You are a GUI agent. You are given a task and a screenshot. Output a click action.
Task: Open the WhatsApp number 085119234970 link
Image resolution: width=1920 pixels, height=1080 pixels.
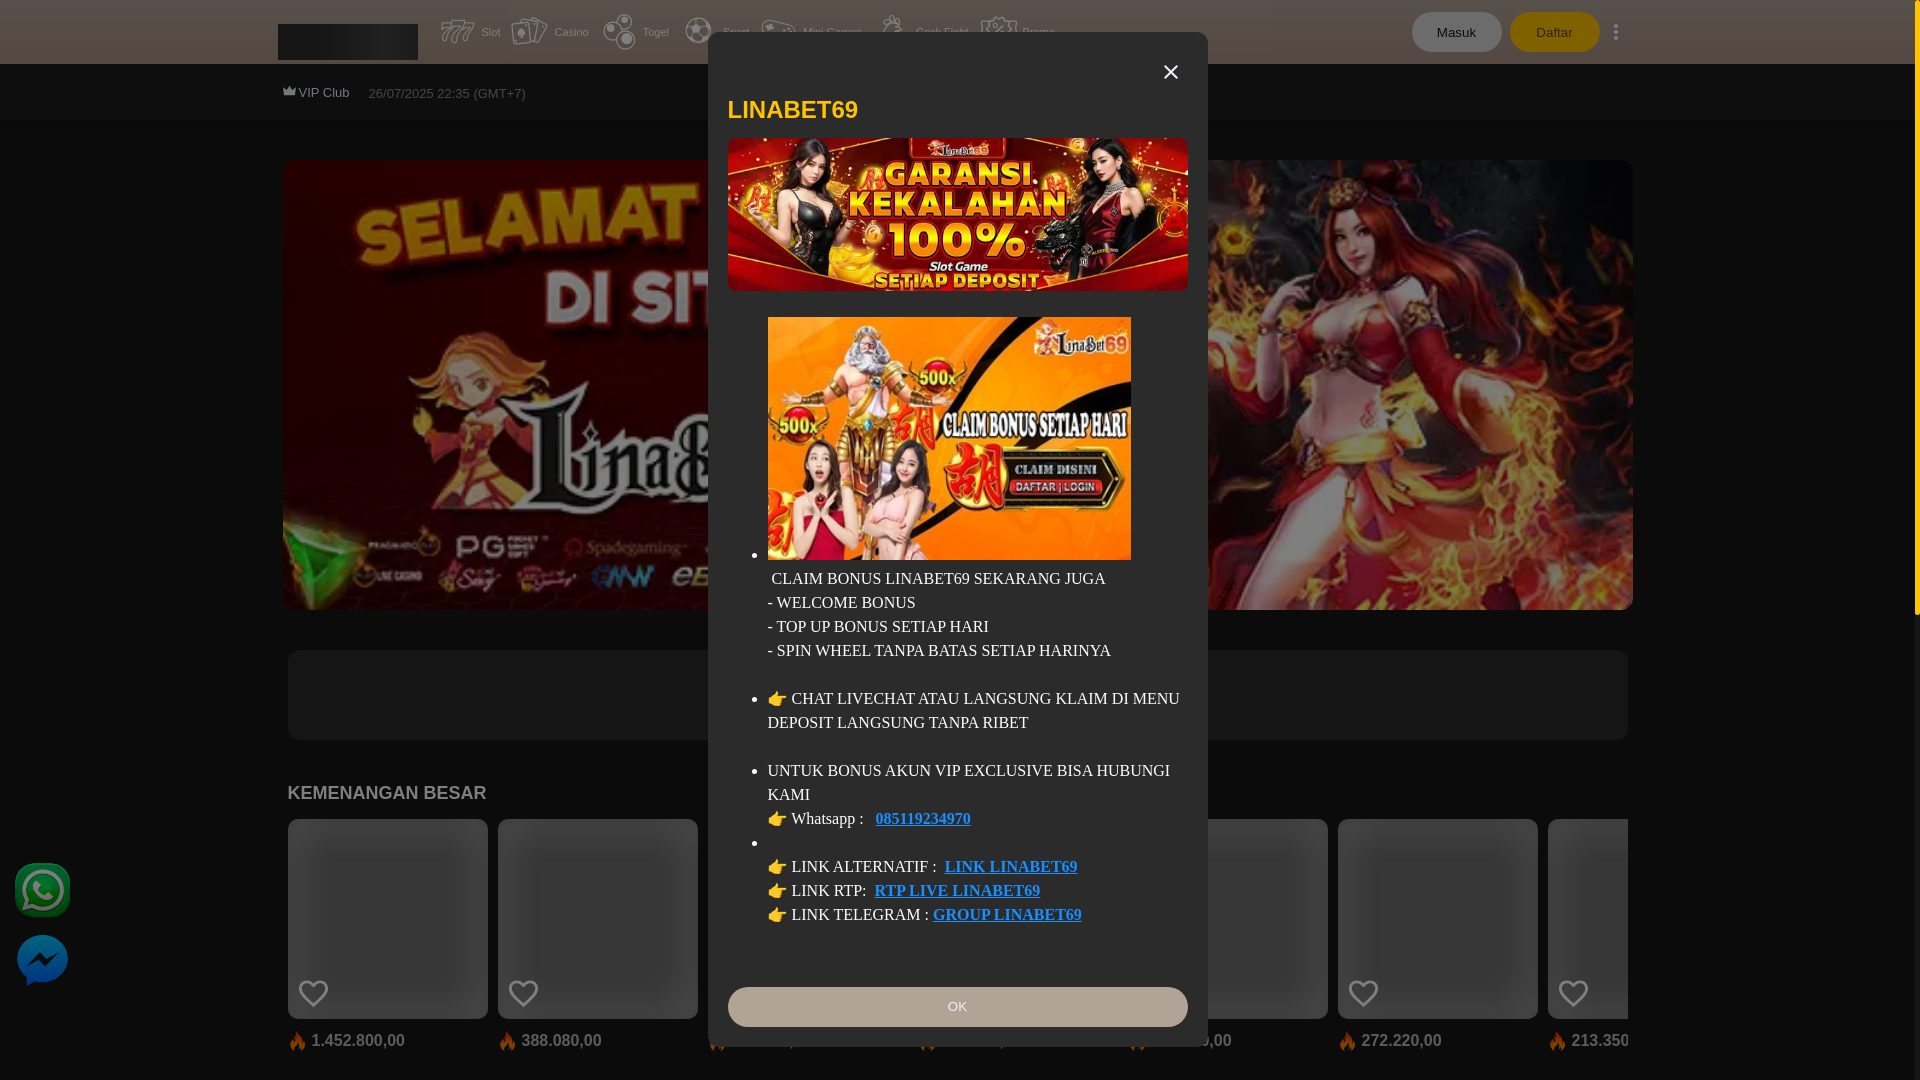coord(922,818)
